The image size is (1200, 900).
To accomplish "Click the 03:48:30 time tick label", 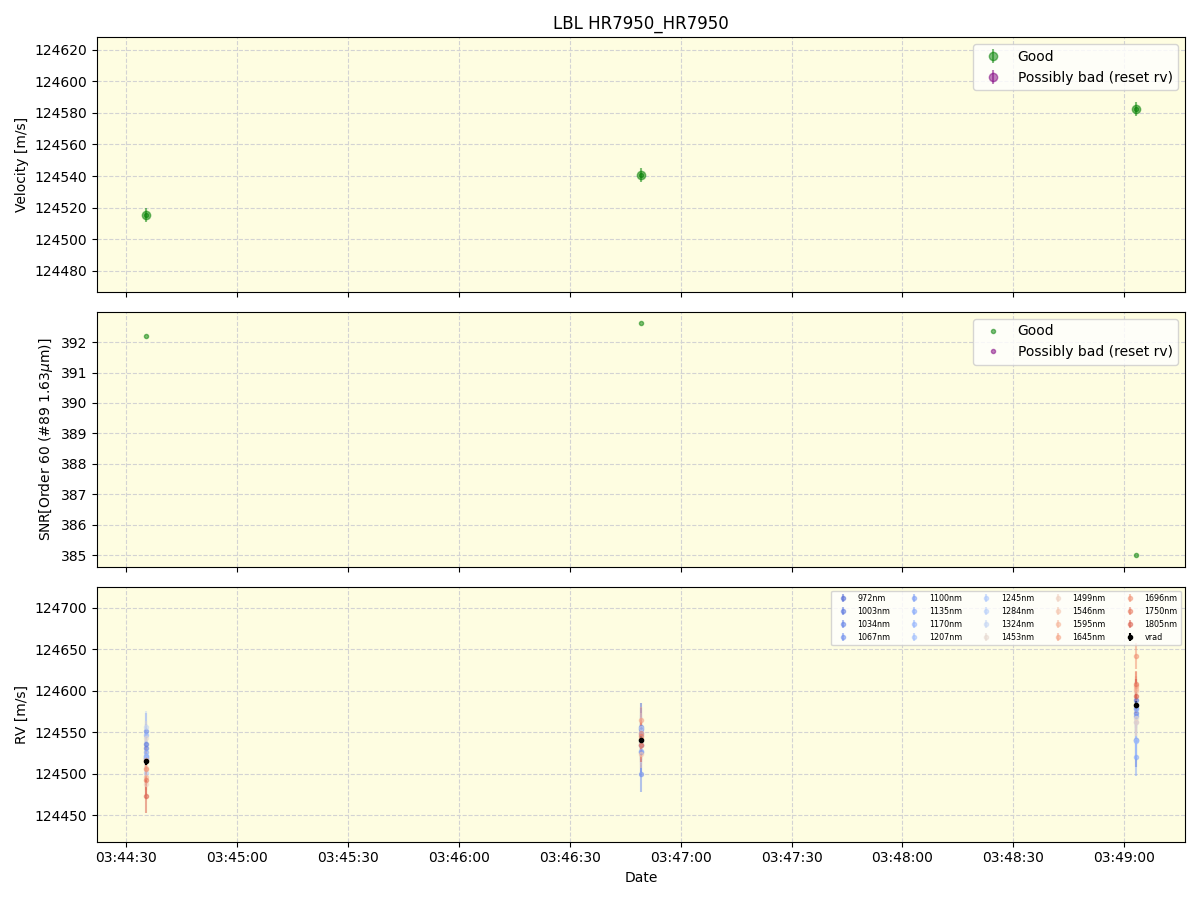I will pos(1013,857).
